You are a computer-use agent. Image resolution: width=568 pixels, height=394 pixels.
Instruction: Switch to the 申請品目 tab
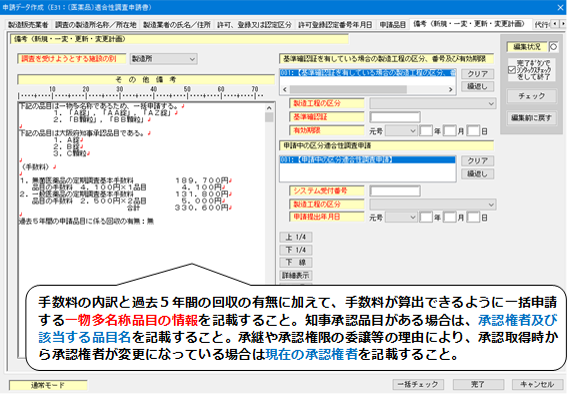pyautogui.click(x=393, y=25)
